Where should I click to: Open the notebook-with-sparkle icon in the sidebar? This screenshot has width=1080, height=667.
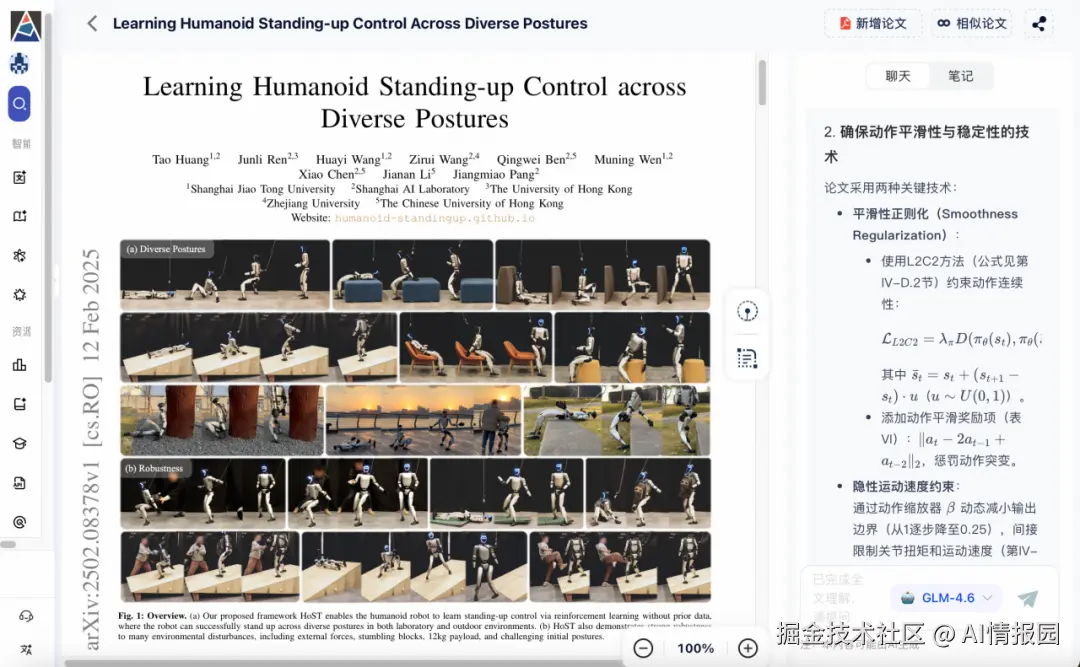point(19,404)
